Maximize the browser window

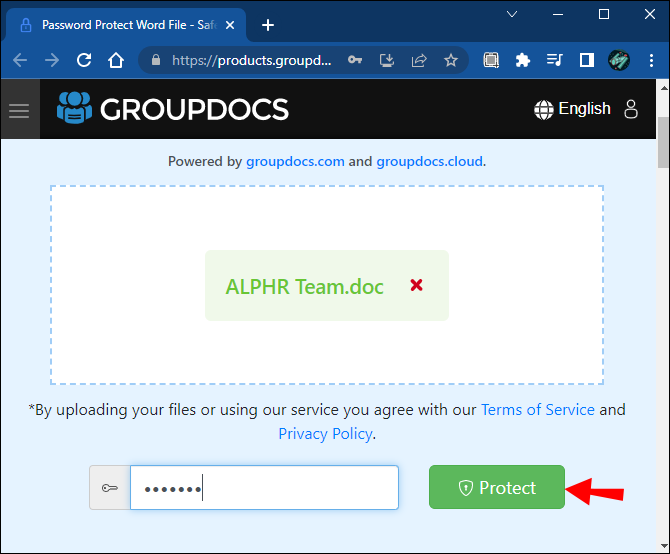604,14
